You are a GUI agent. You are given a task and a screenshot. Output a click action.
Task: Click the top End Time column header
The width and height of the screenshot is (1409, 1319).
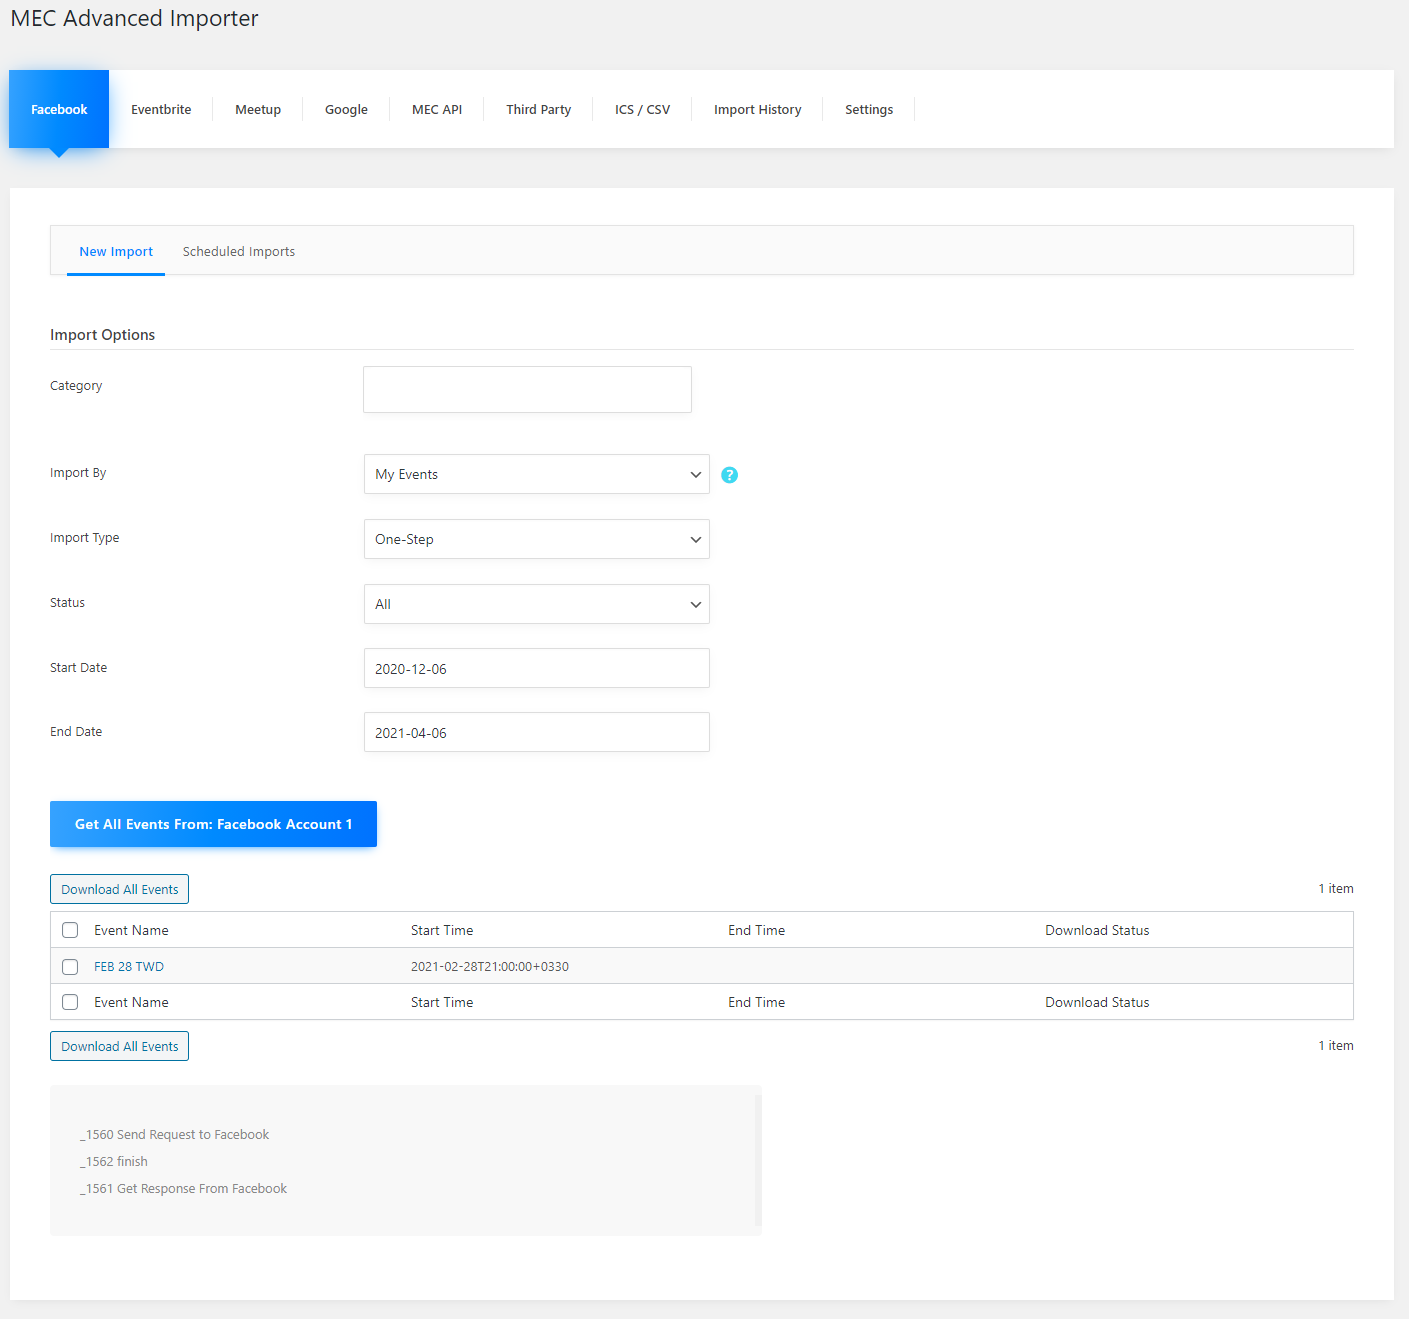[756, 930]
